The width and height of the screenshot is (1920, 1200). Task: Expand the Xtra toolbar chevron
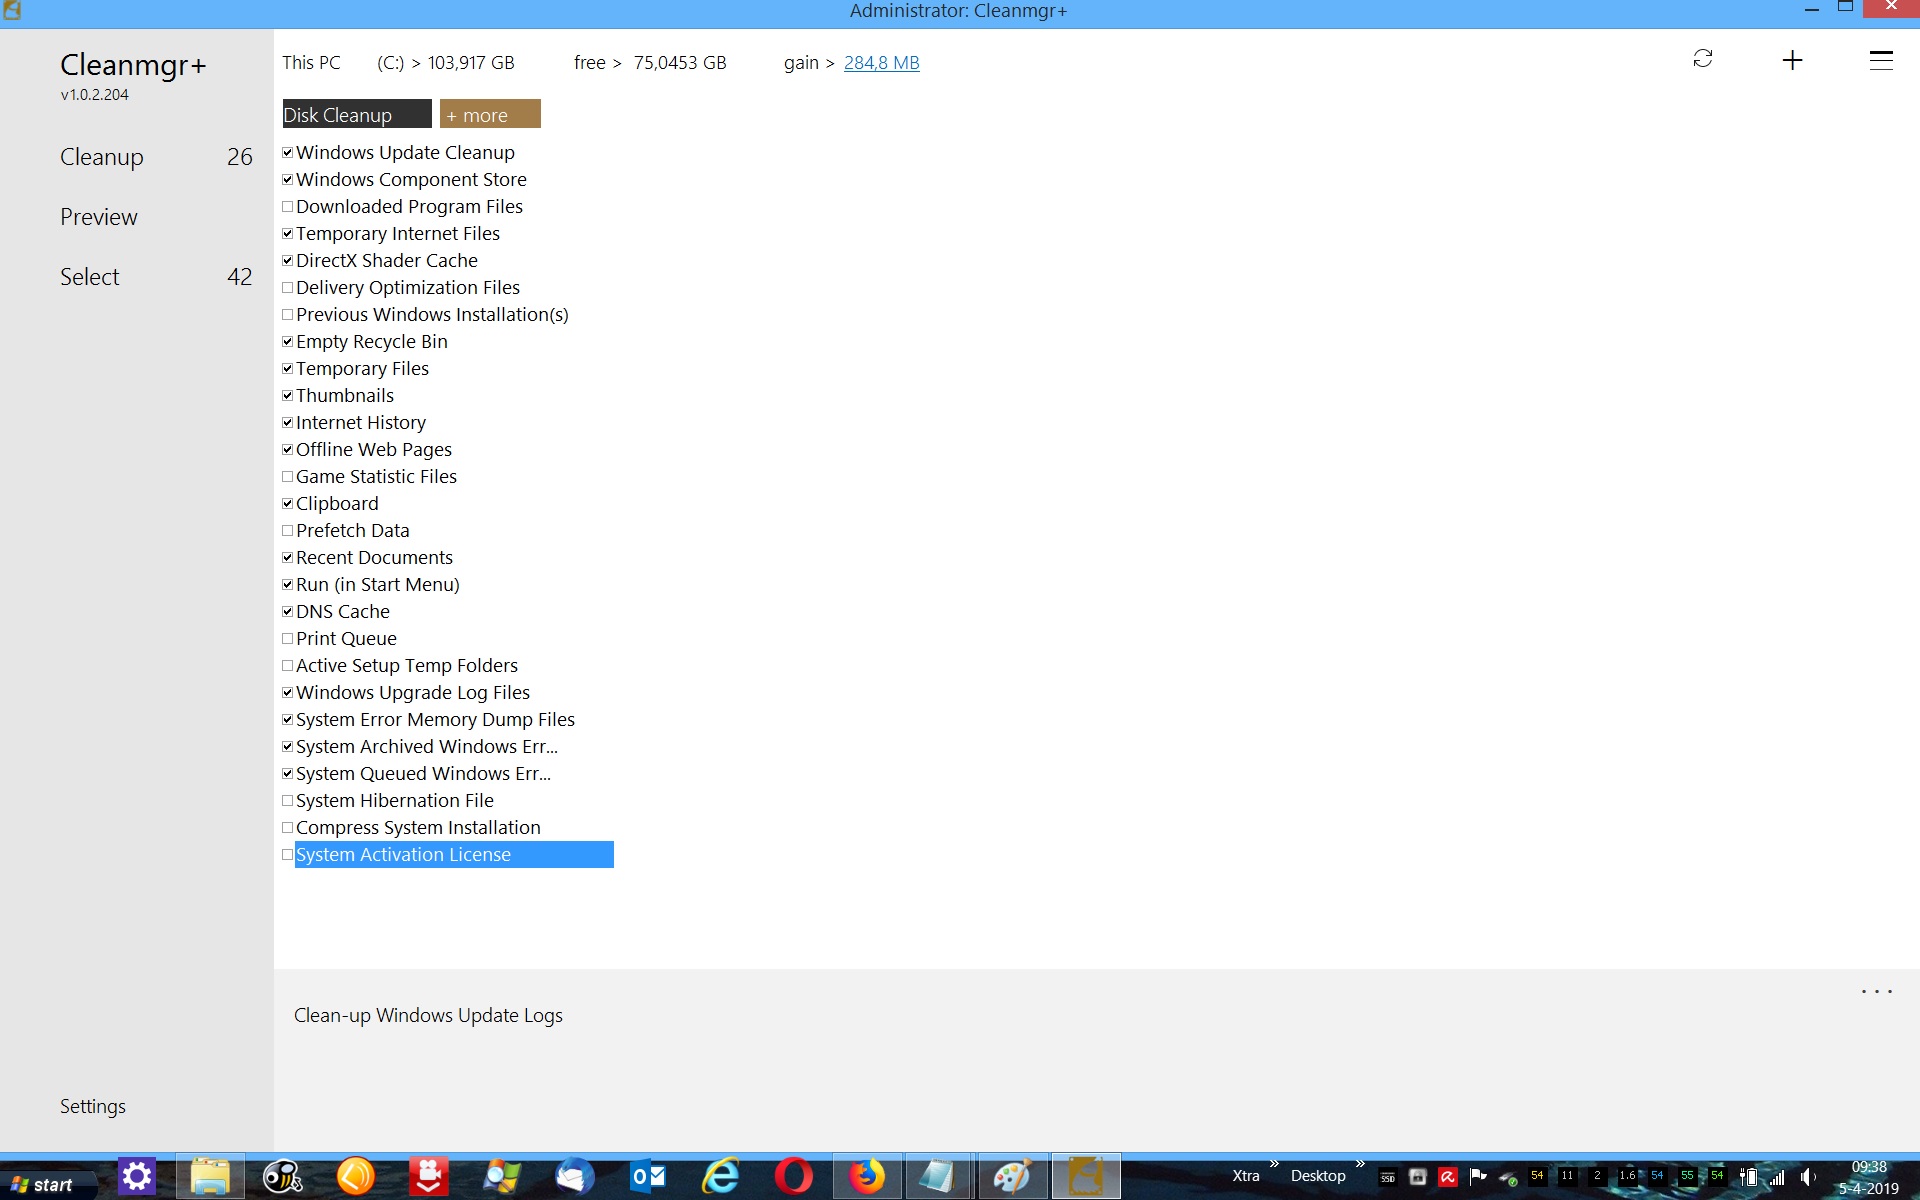1274,1164
